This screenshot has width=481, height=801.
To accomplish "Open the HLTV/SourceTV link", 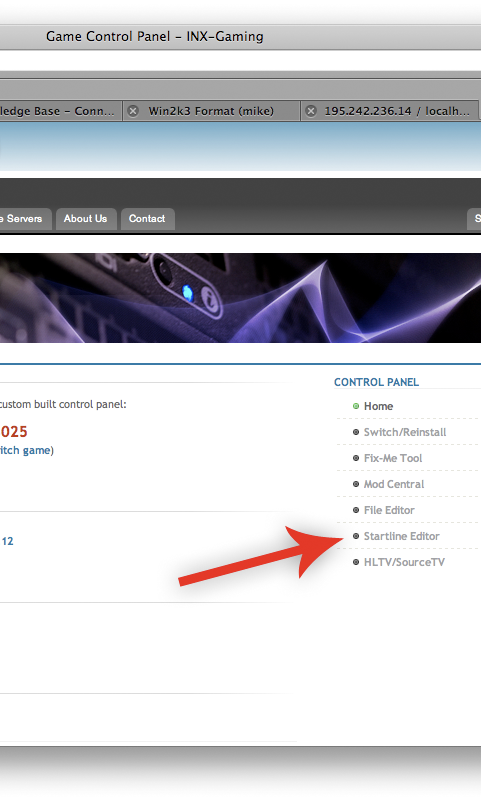I will (x=404, y=562).
